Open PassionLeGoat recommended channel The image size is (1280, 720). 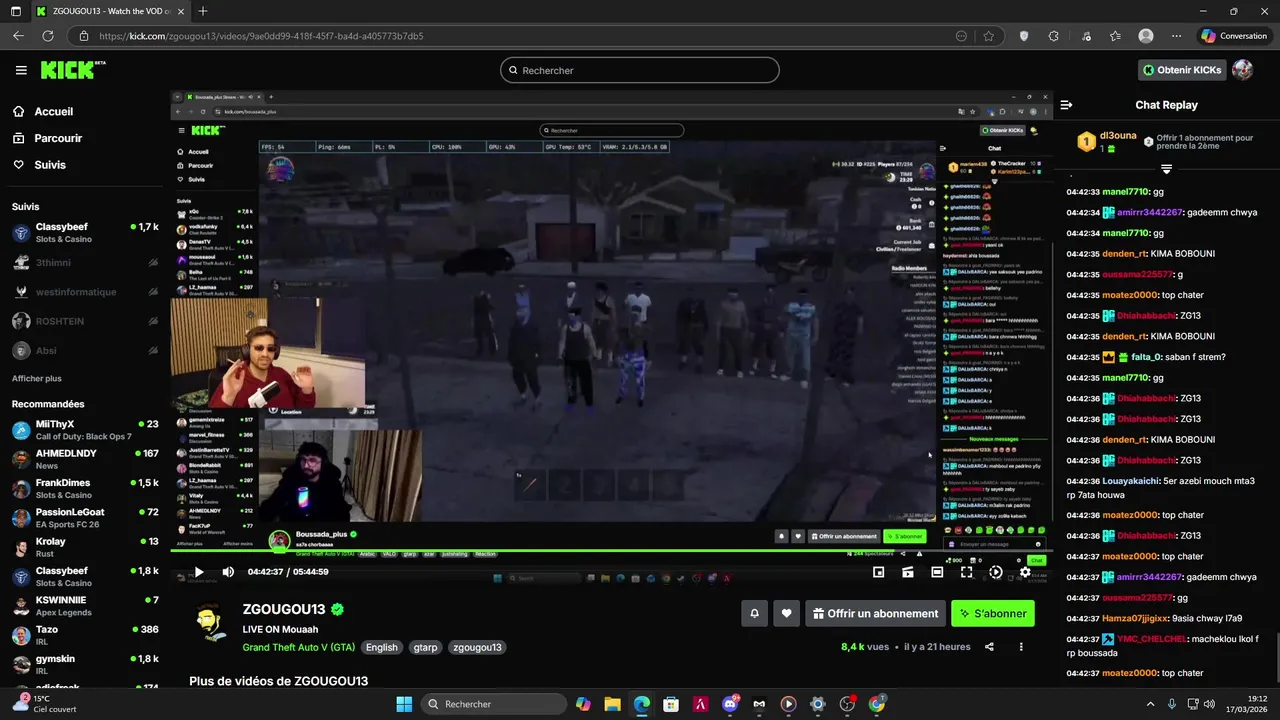click(85, 518)
